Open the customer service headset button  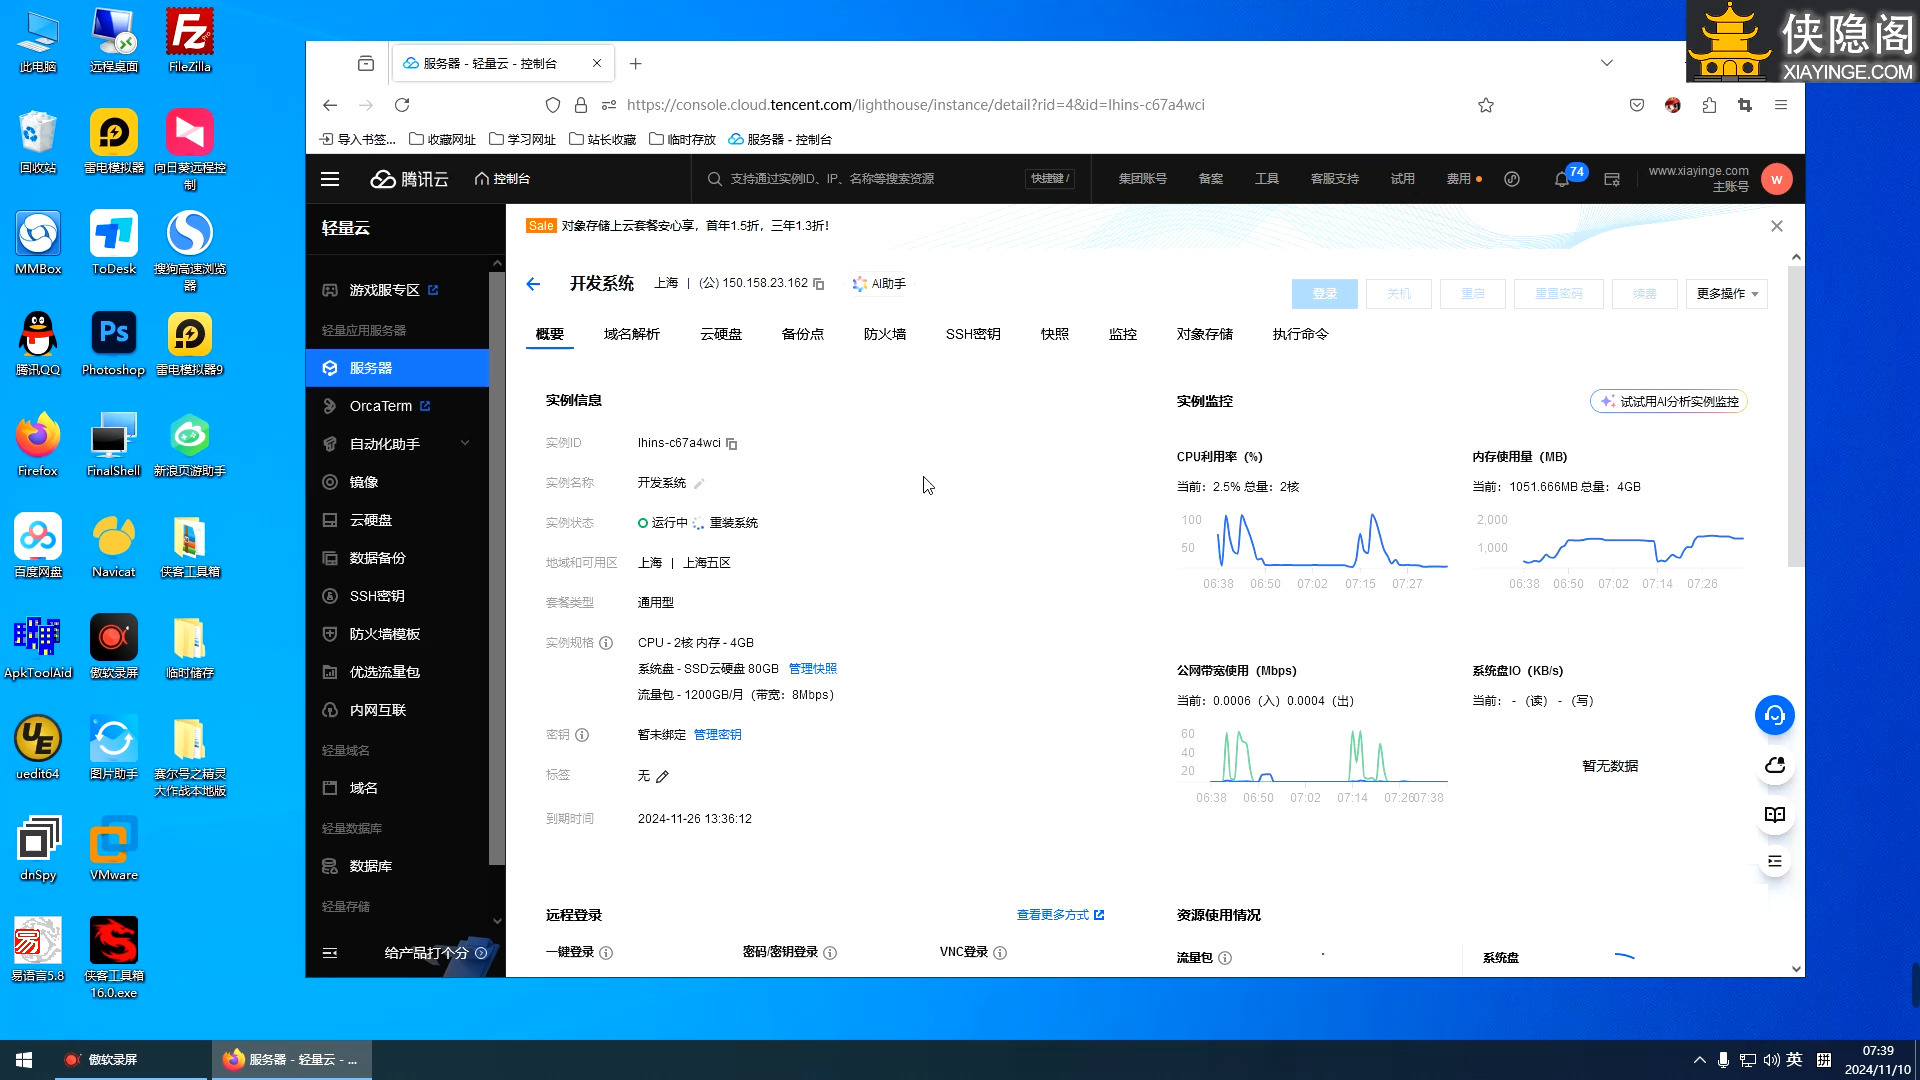tap(1774, 715)
